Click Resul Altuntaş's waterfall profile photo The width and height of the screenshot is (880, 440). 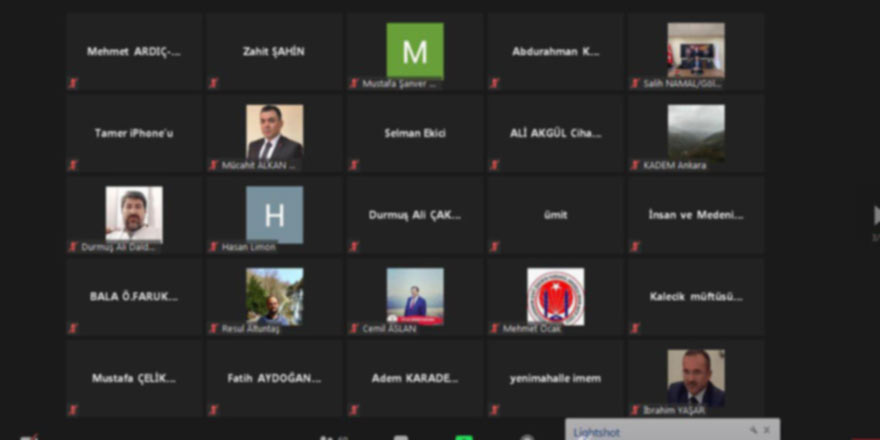275,295
